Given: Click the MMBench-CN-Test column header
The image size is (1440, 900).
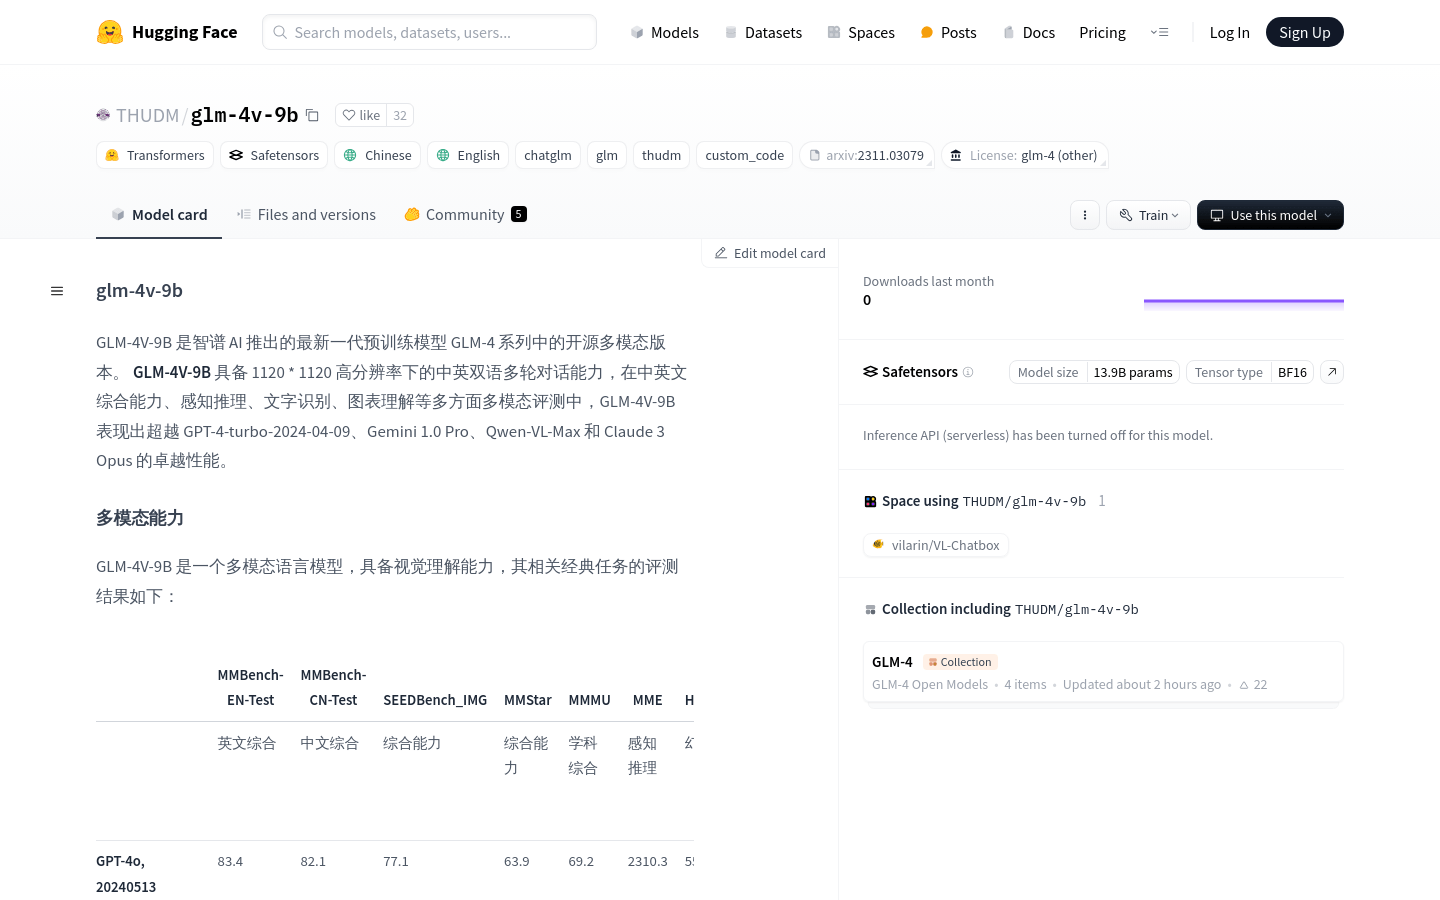Looking at the screenshot, I should click(333, 687).
